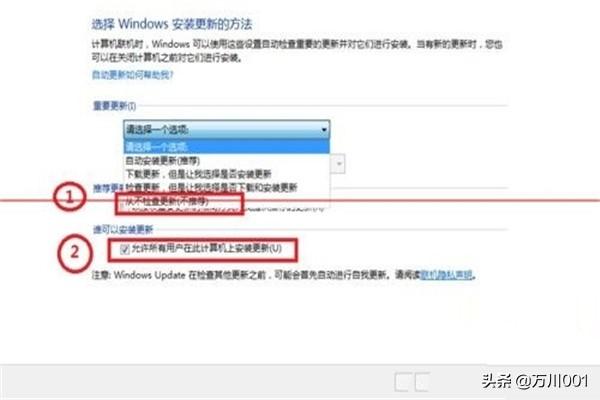
Task: Open the small greyed dropdown beside the options list
Action: click(x=339, y=164)
